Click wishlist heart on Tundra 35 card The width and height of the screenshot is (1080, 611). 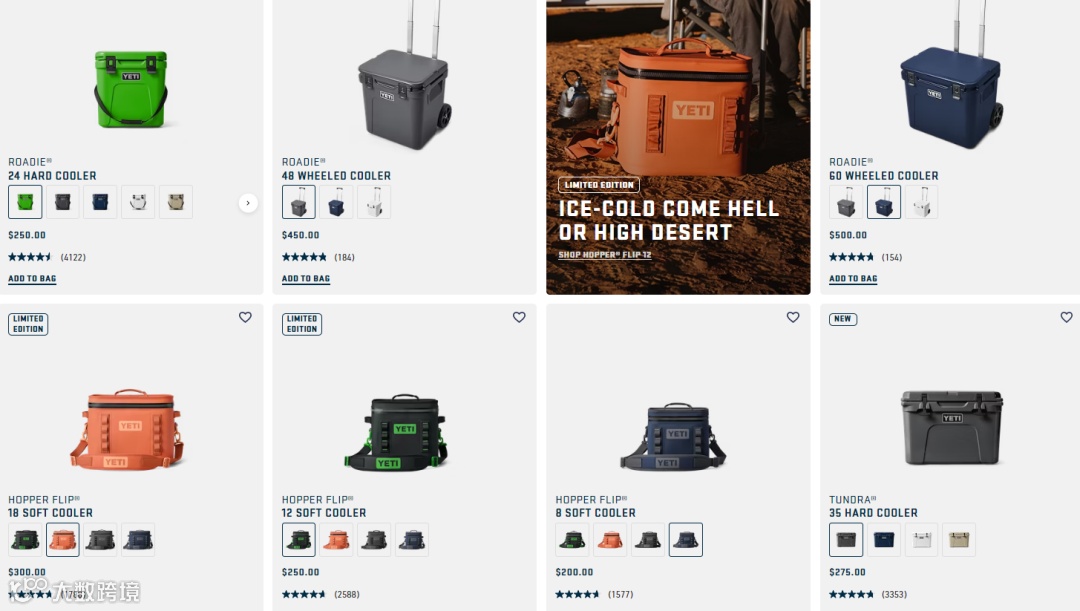1066,317
